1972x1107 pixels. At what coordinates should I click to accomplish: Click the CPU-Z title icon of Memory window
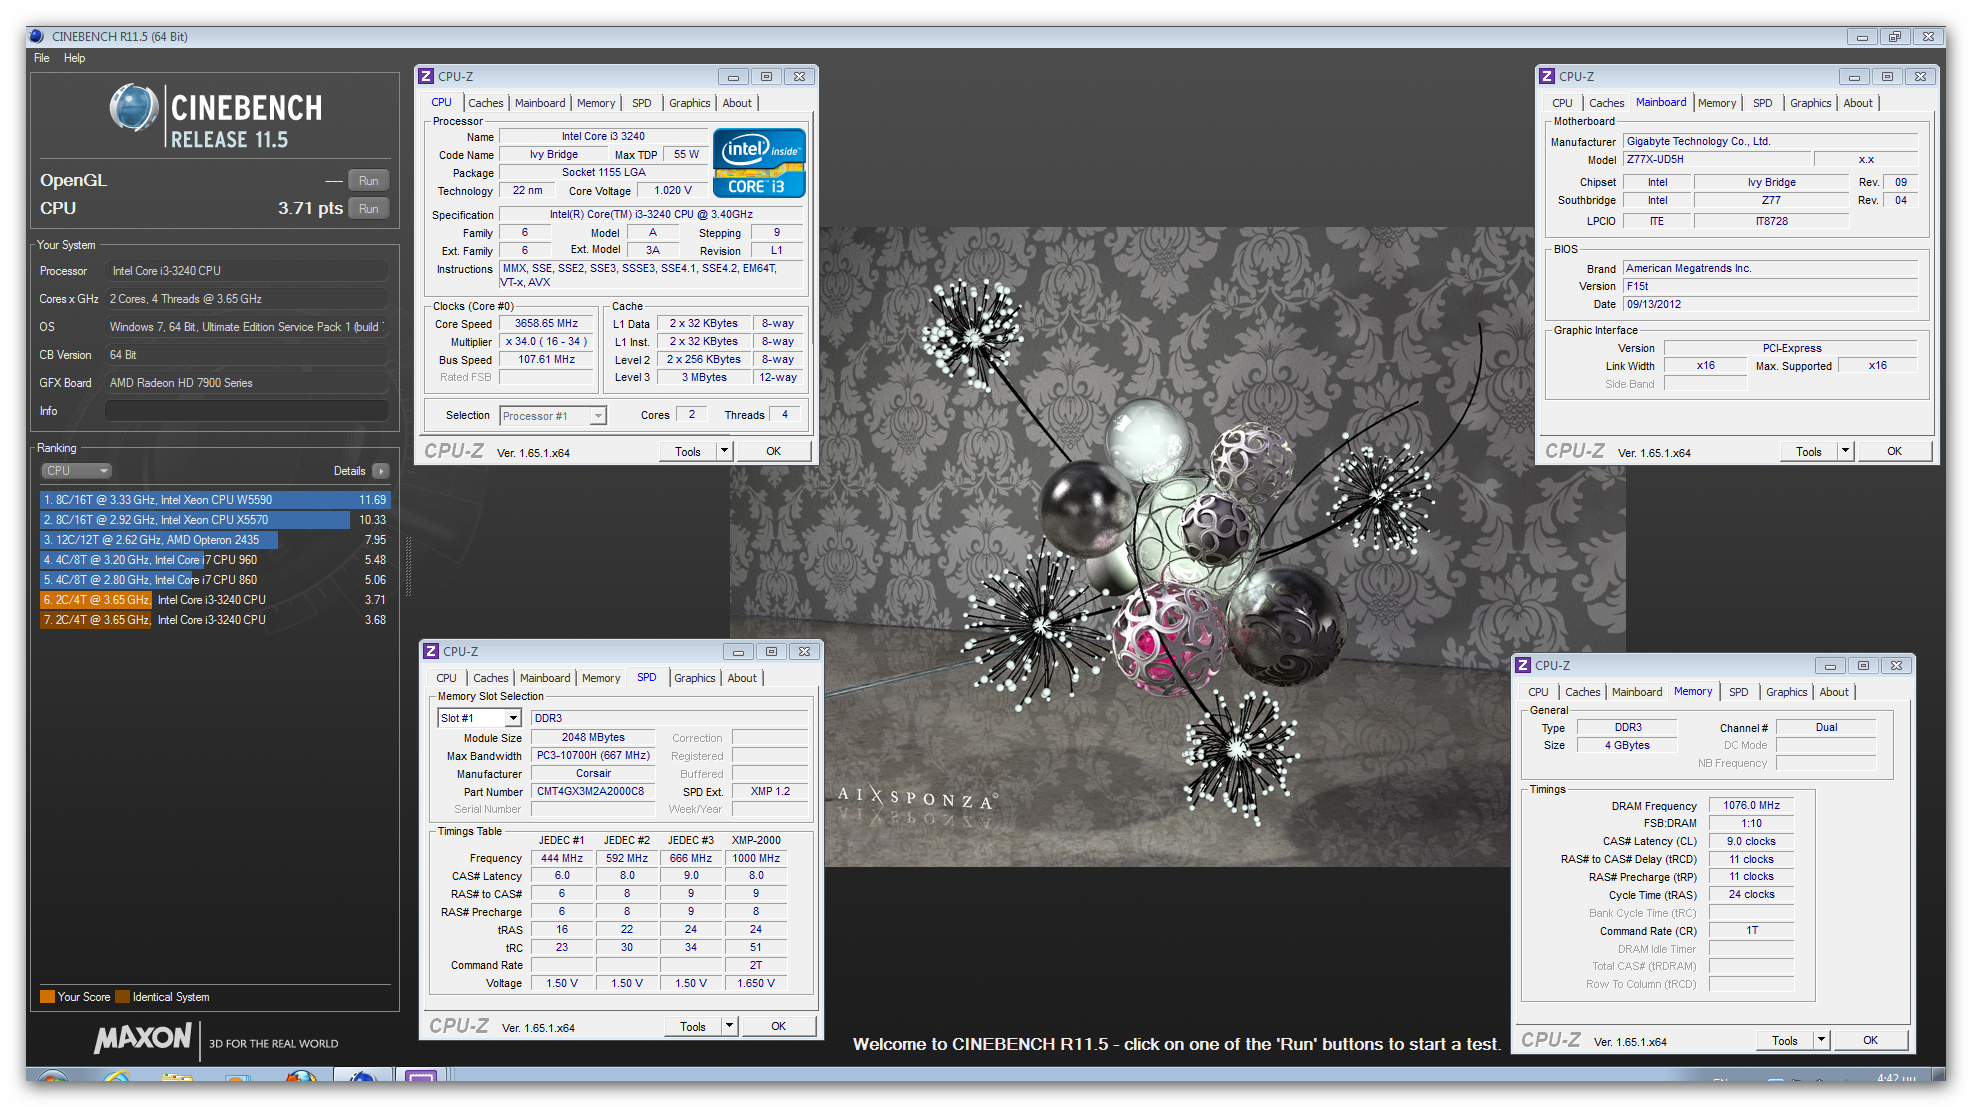(x=1522, y=665)
